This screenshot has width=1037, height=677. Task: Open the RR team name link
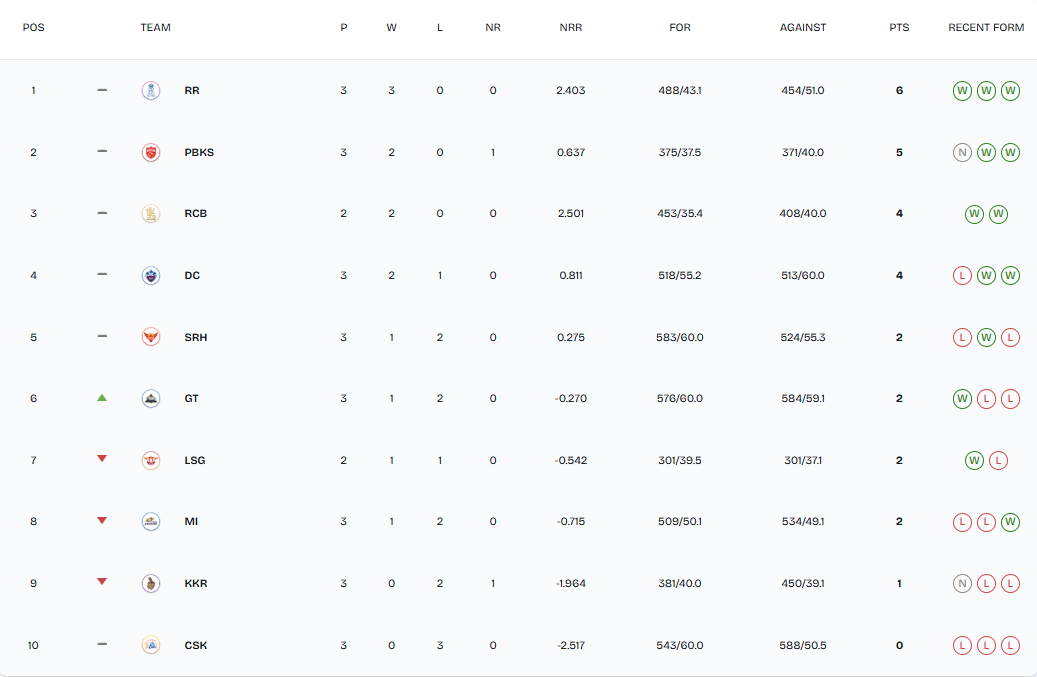(x=192, y=91)
